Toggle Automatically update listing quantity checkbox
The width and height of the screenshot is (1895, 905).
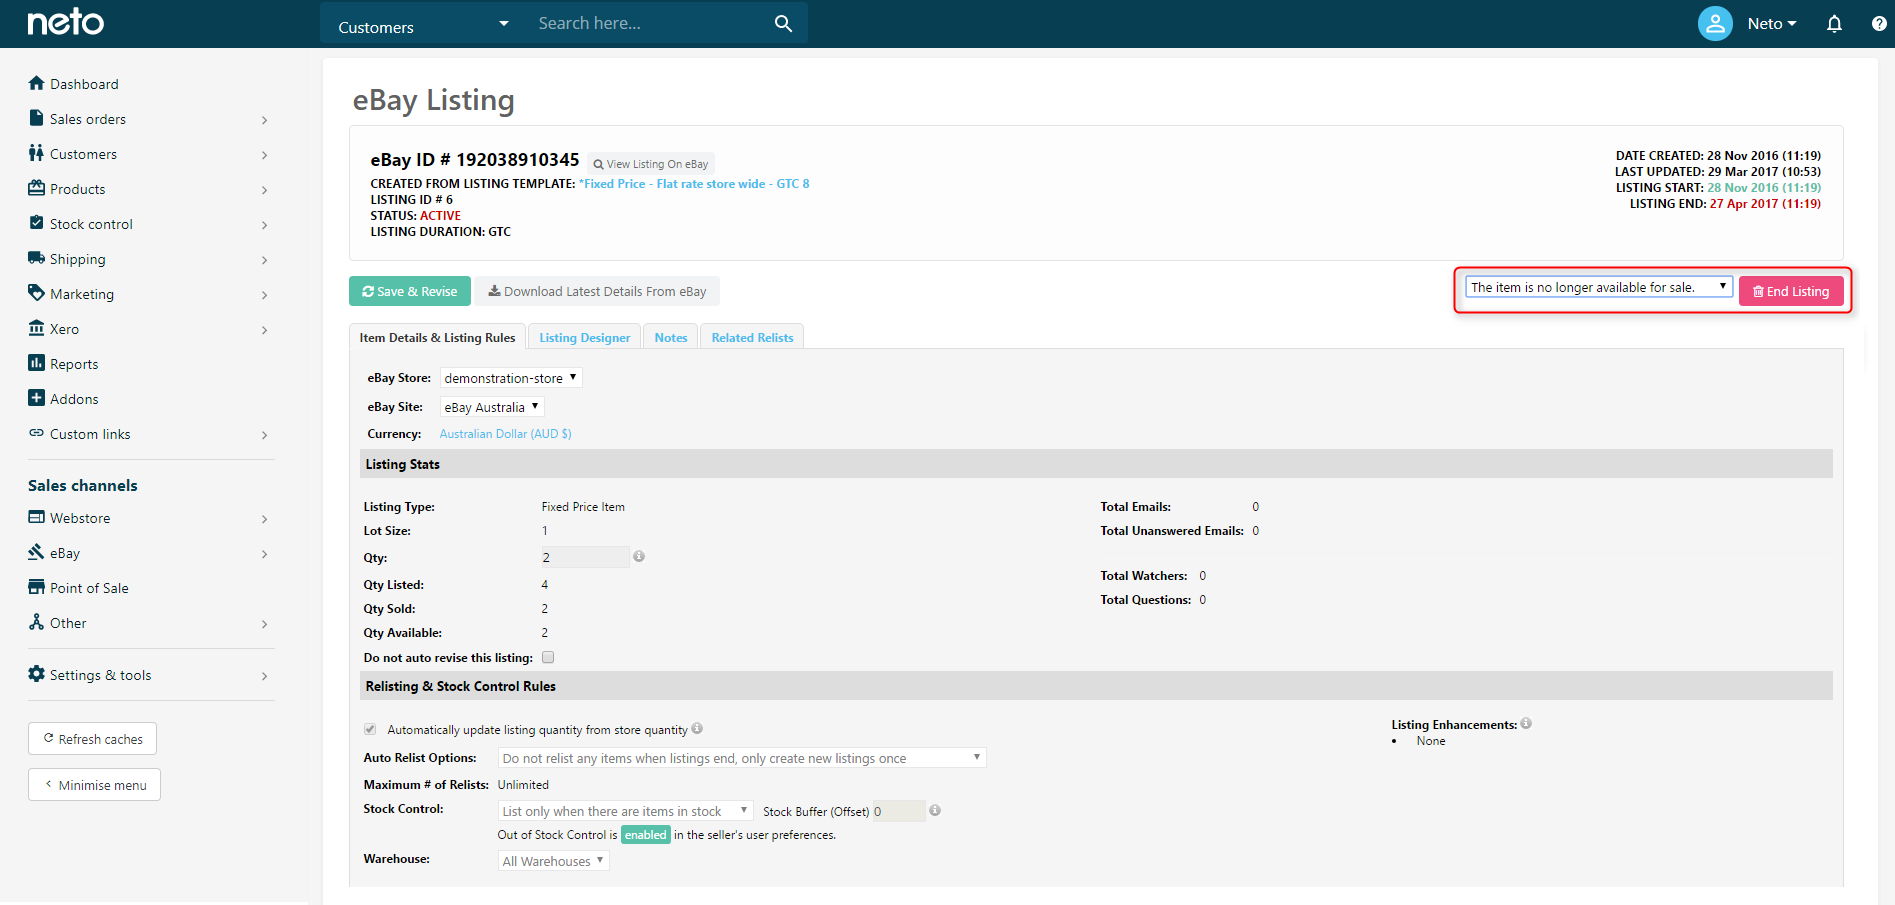370,729
